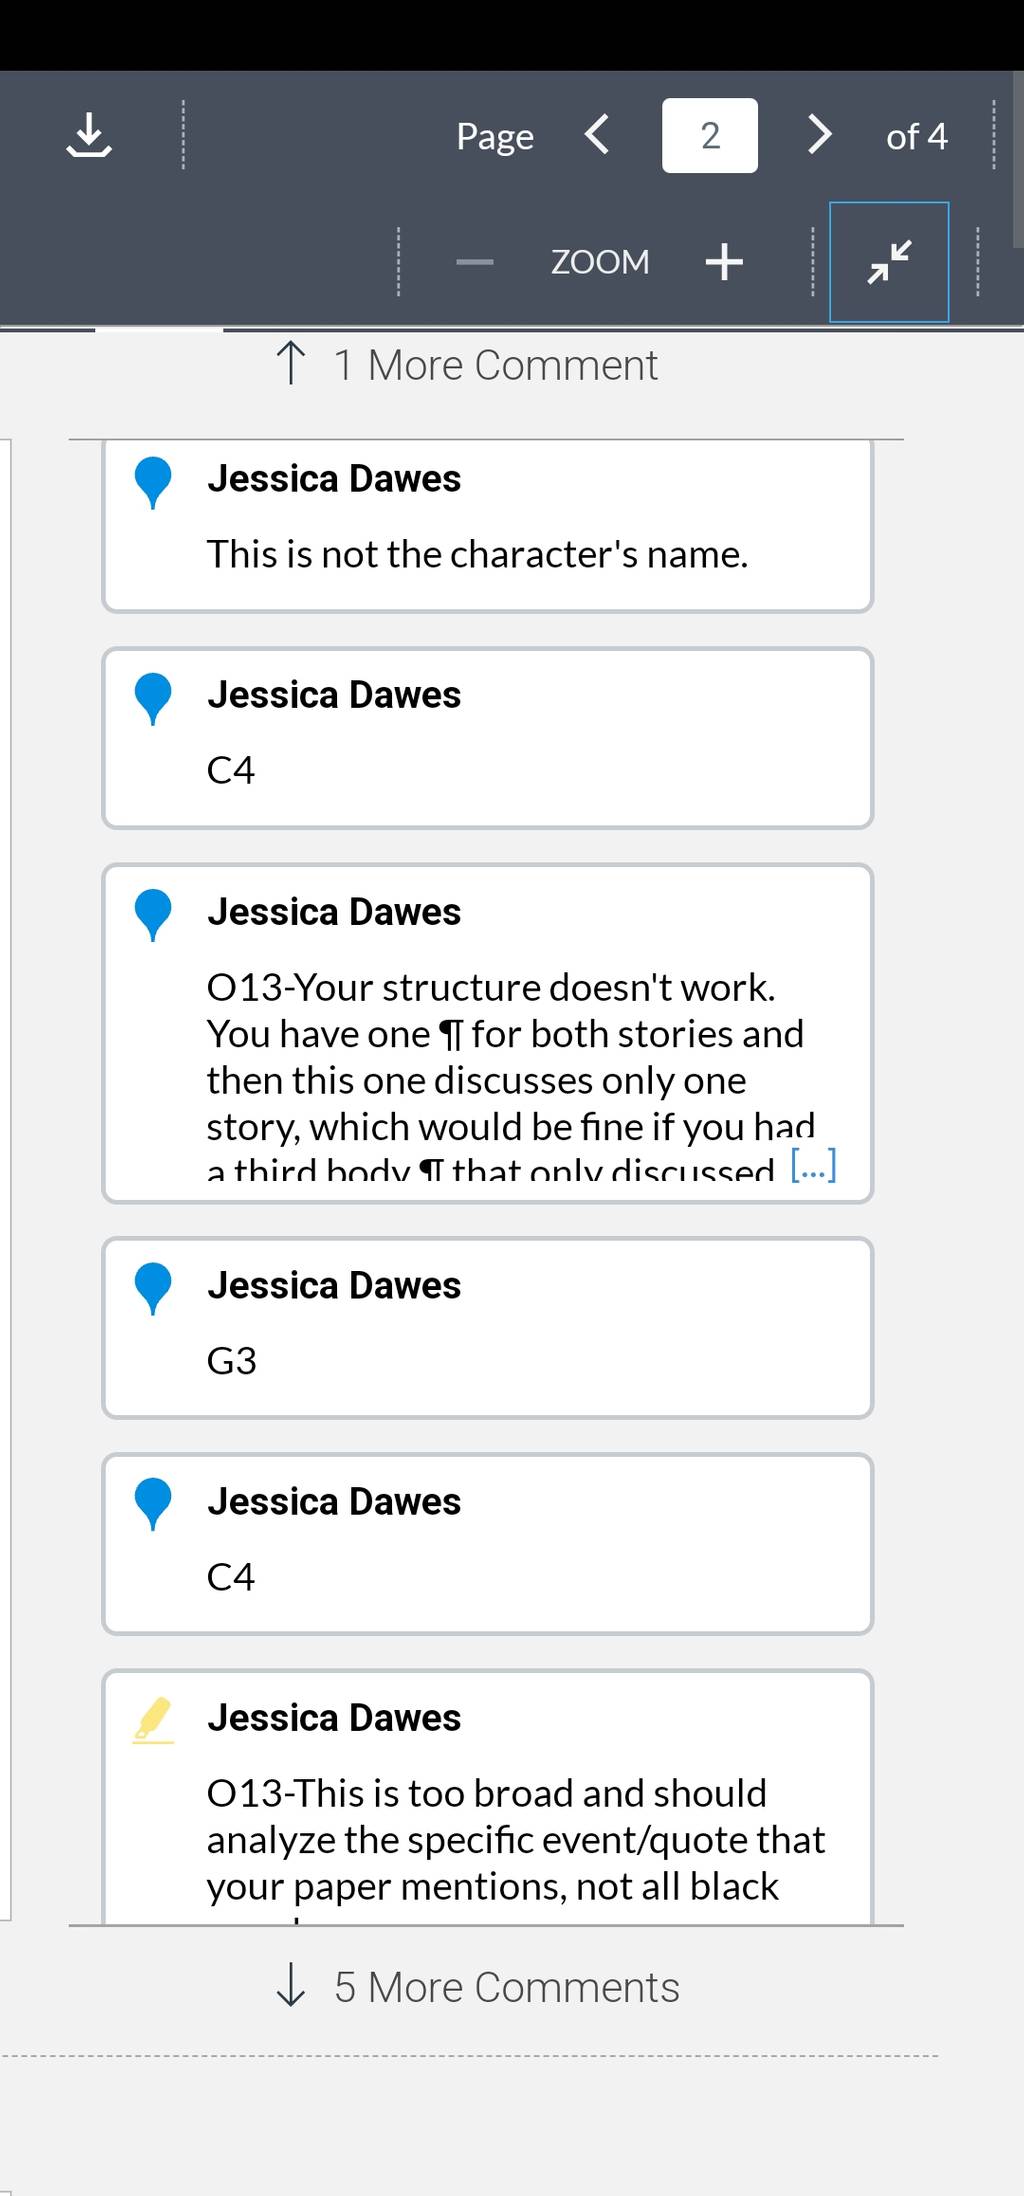Show 5 More Comments below
The width and height of the screenshot is (1024, 2196).
click(x=477, y=1987)
